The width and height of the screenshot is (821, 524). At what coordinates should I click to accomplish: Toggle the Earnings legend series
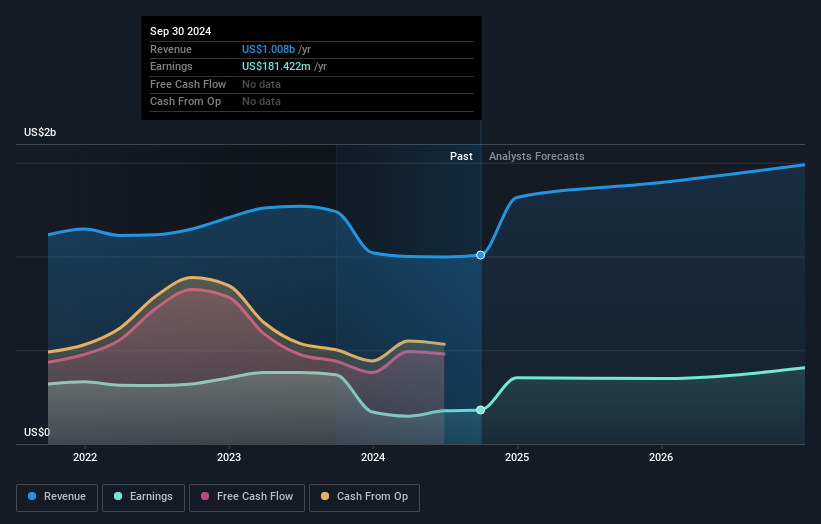(x=143, y=497)
